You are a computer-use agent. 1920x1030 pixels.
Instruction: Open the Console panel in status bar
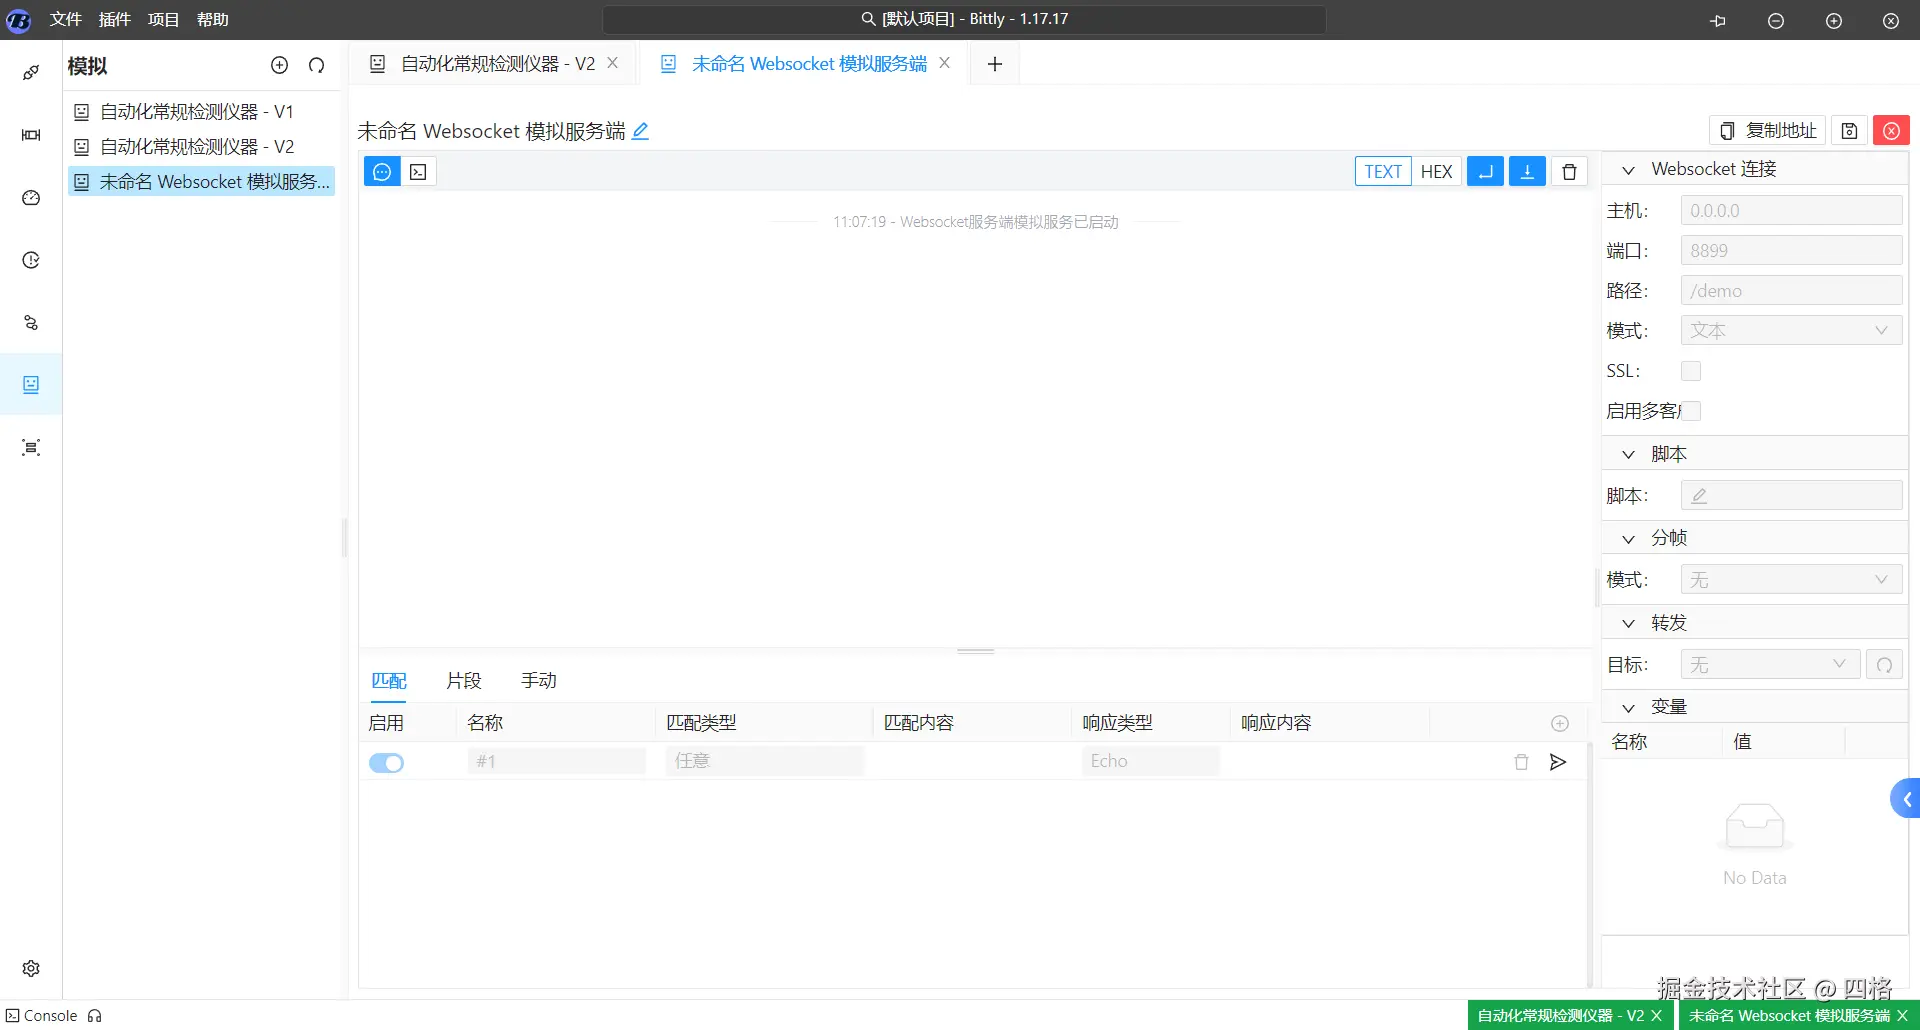tap(42, 1016)
